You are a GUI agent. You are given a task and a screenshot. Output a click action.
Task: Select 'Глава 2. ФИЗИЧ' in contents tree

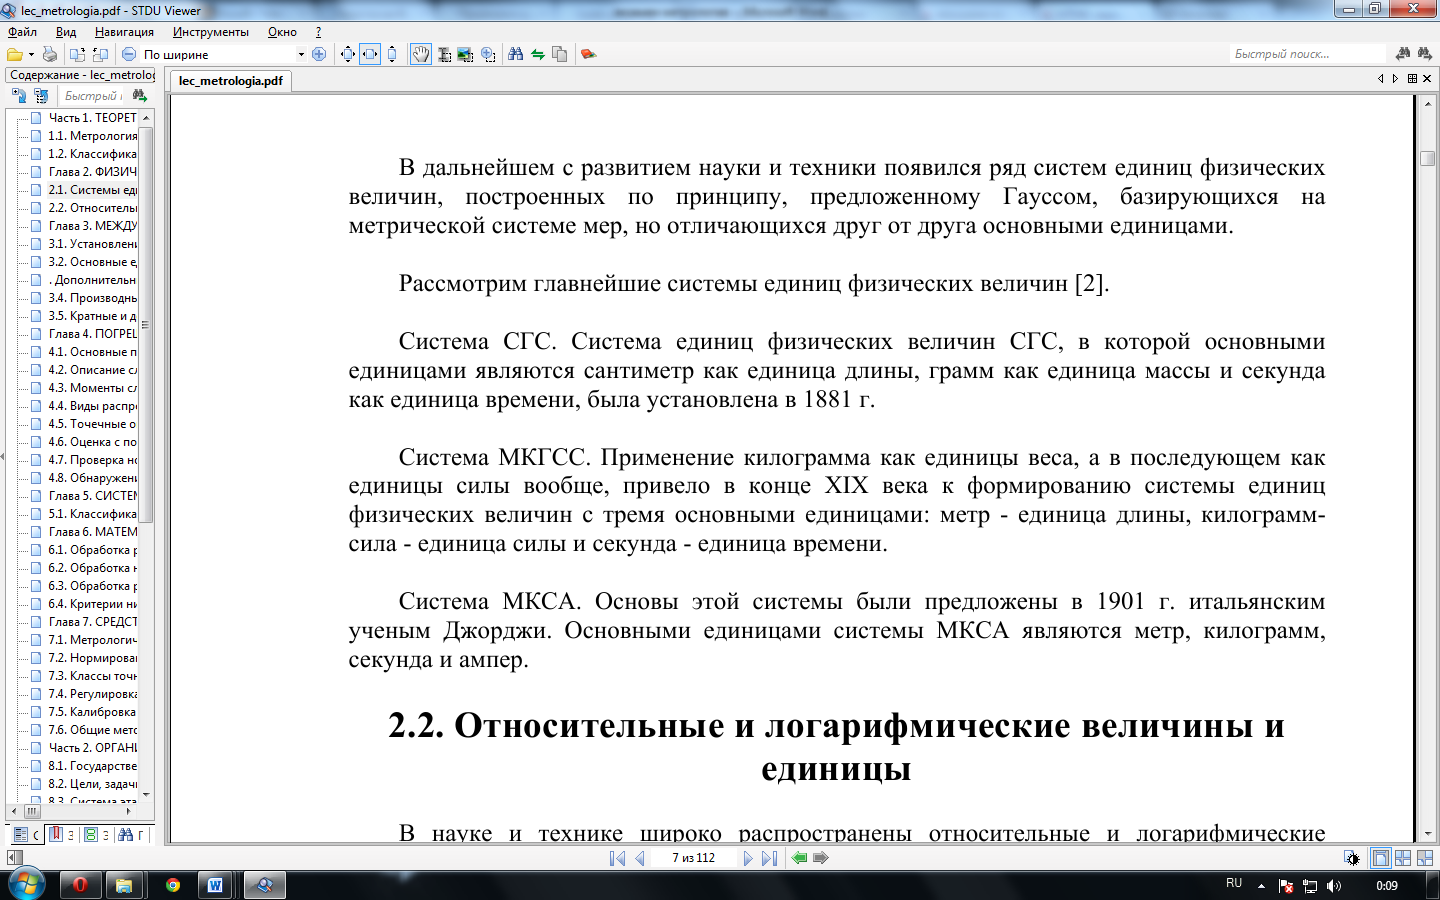pyautogui.click(x=92, y=172)
